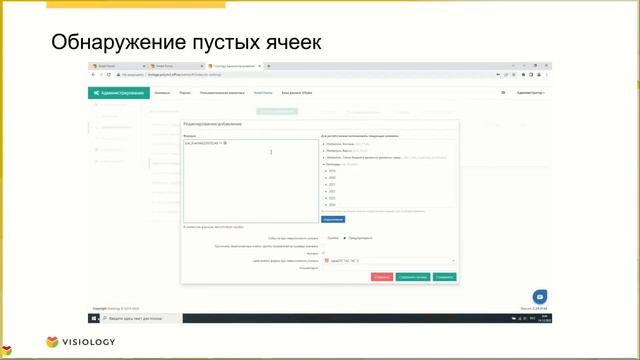The image size is (640, 360).
Task: Expand the 2023 year node
Action: (x=326, y=198)
